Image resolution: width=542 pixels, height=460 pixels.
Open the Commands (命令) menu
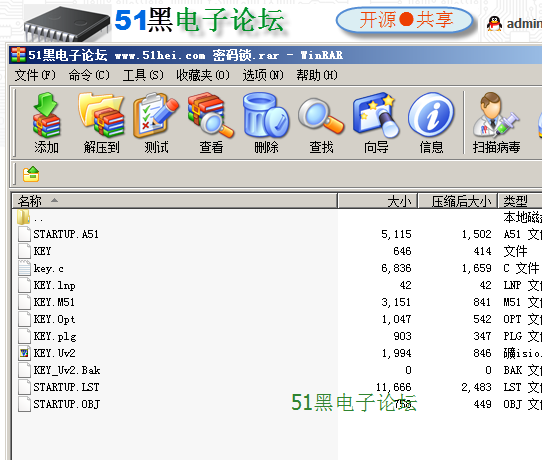[89, 75]
